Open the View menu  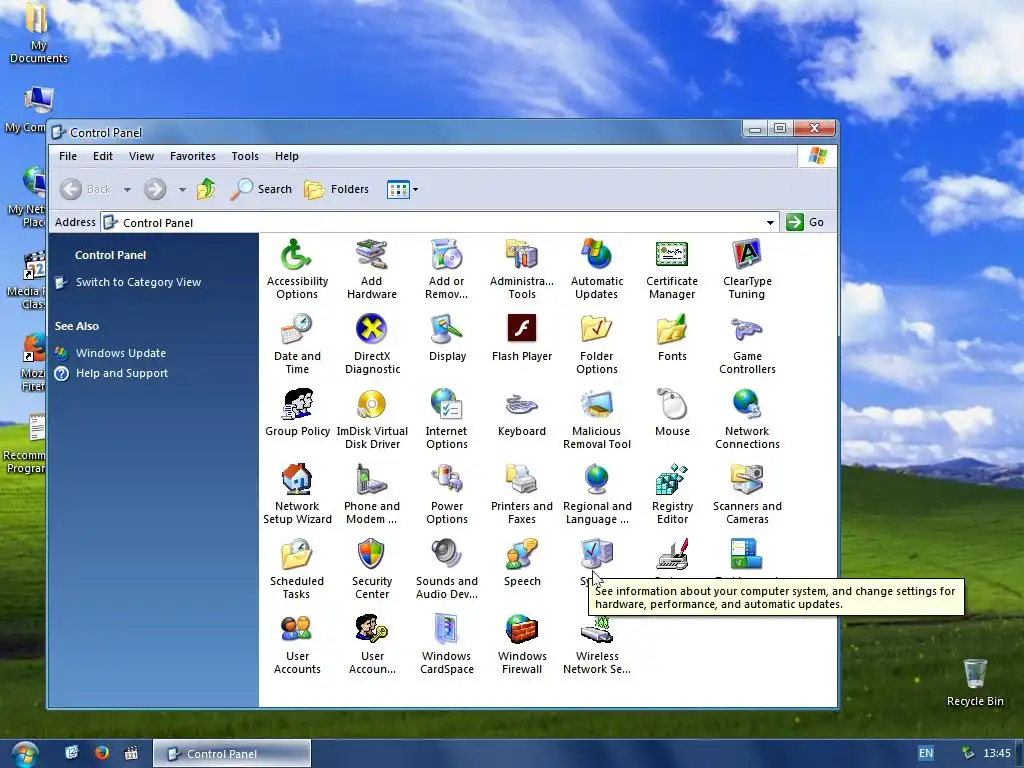141,156
